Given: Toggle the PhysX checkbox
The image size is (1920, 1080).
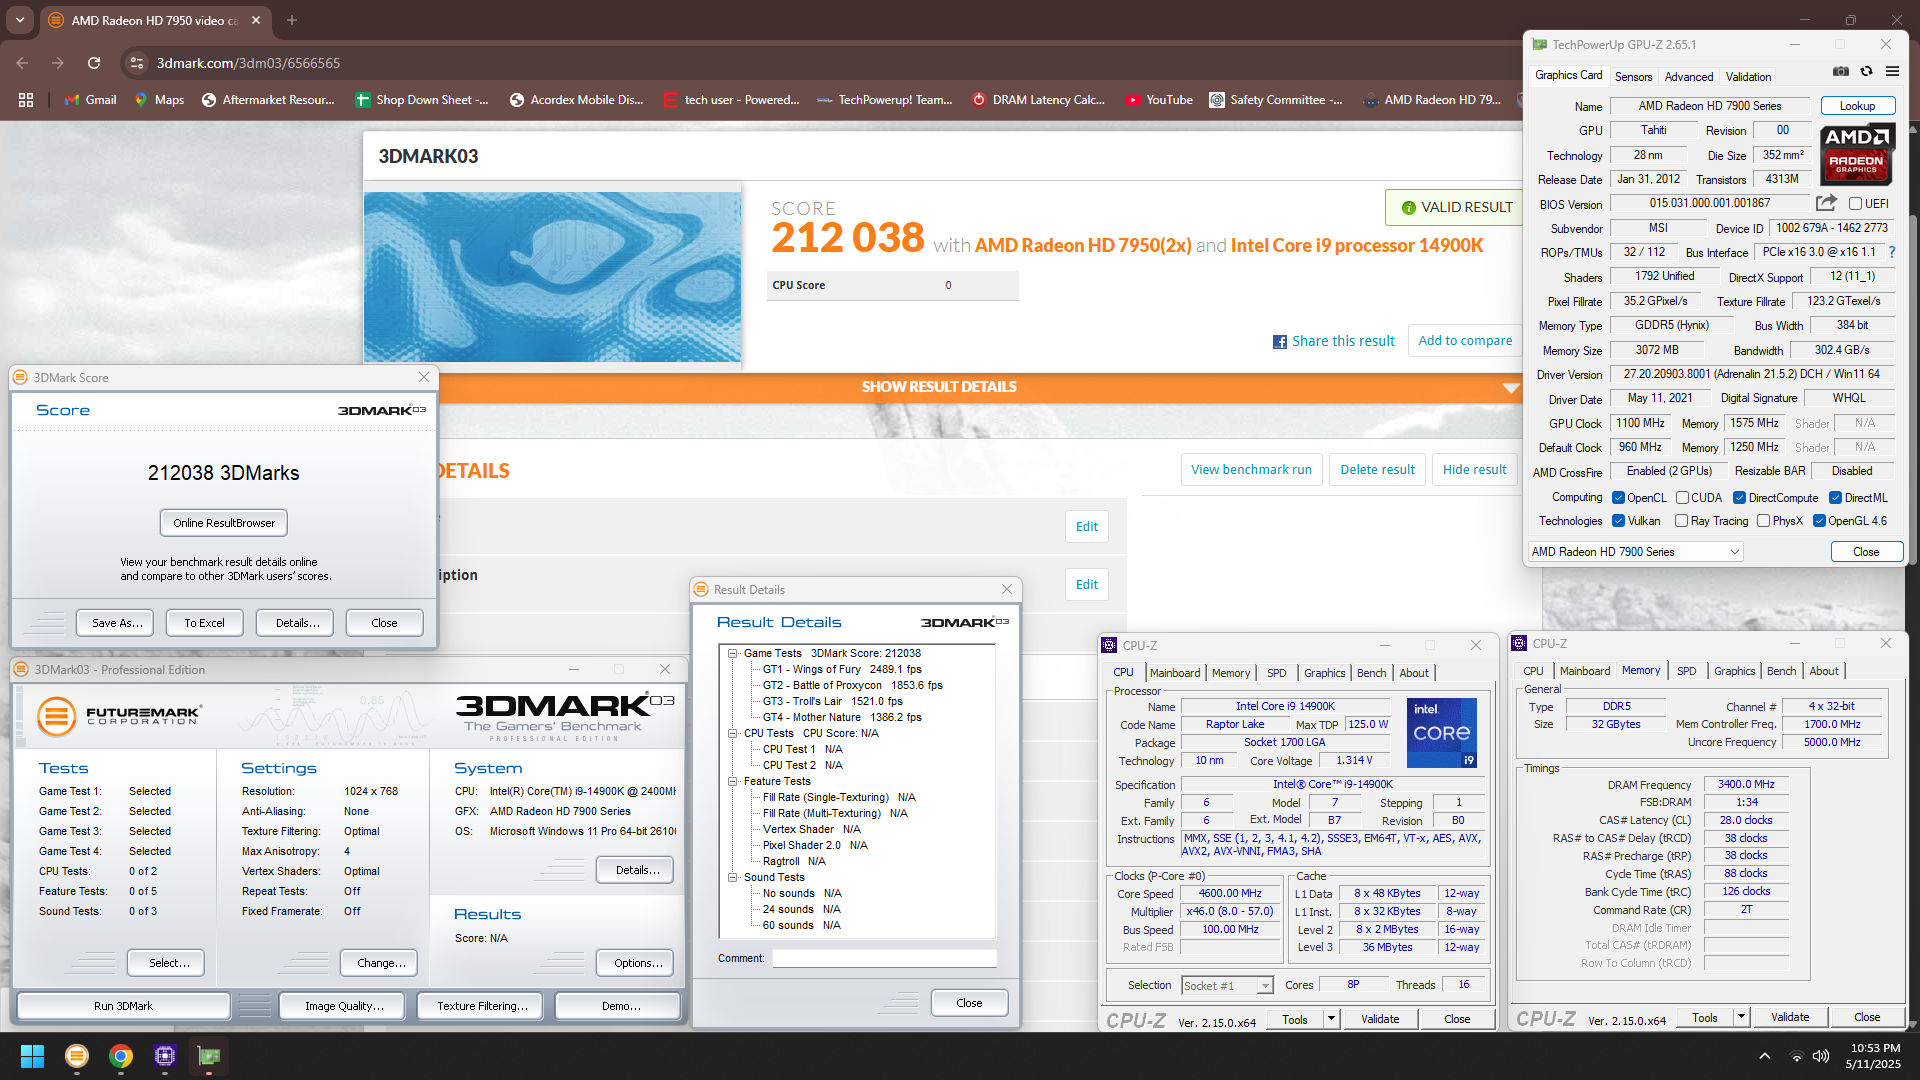Looking at the screenshot, I should 1763,521.
